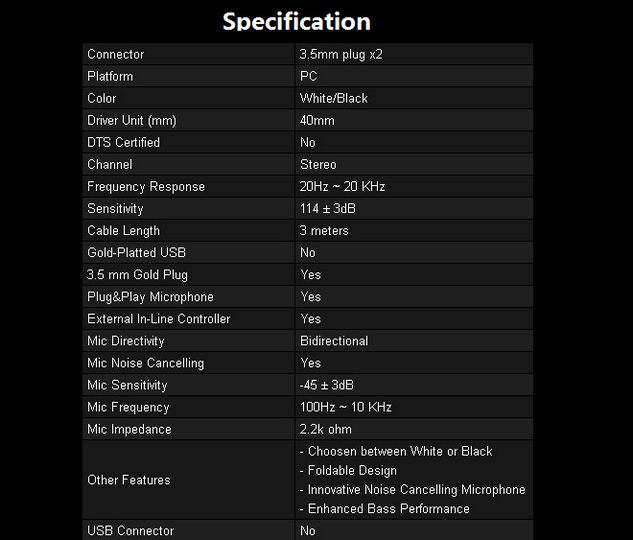The image size is (633, 540).
Task: Select the 2.2k ohm impedance value
Action: pyautogui.click(x=325, y=429)
